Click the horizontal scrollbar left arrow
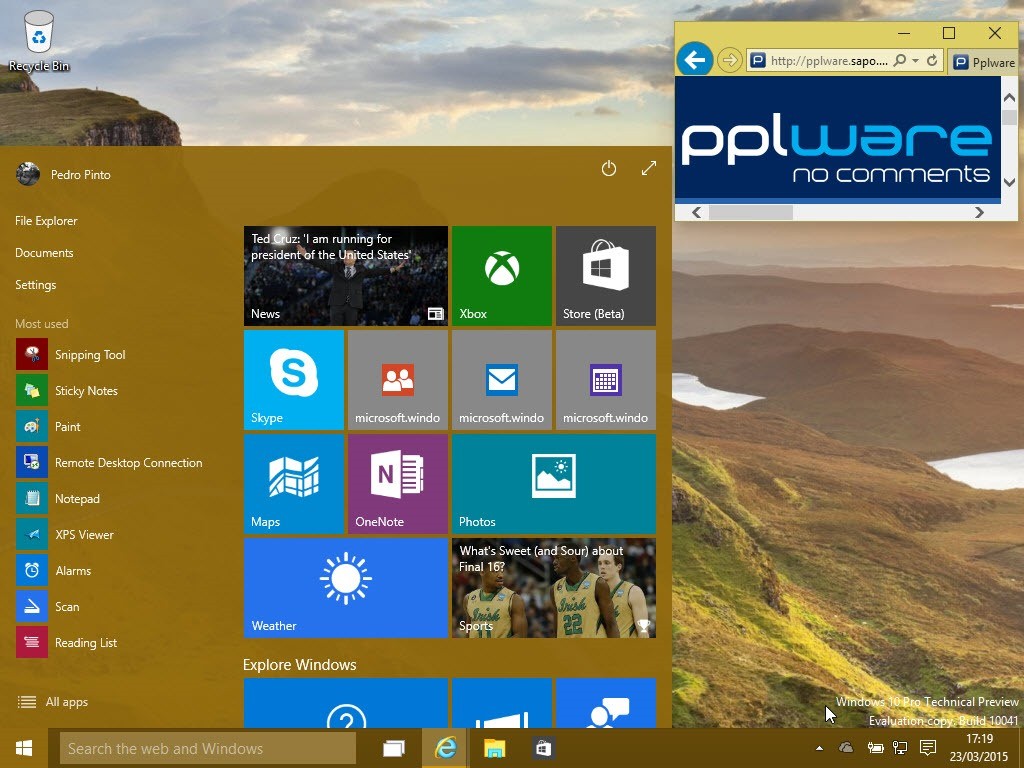Viewport: 1024px width, 768px height. 697,212
